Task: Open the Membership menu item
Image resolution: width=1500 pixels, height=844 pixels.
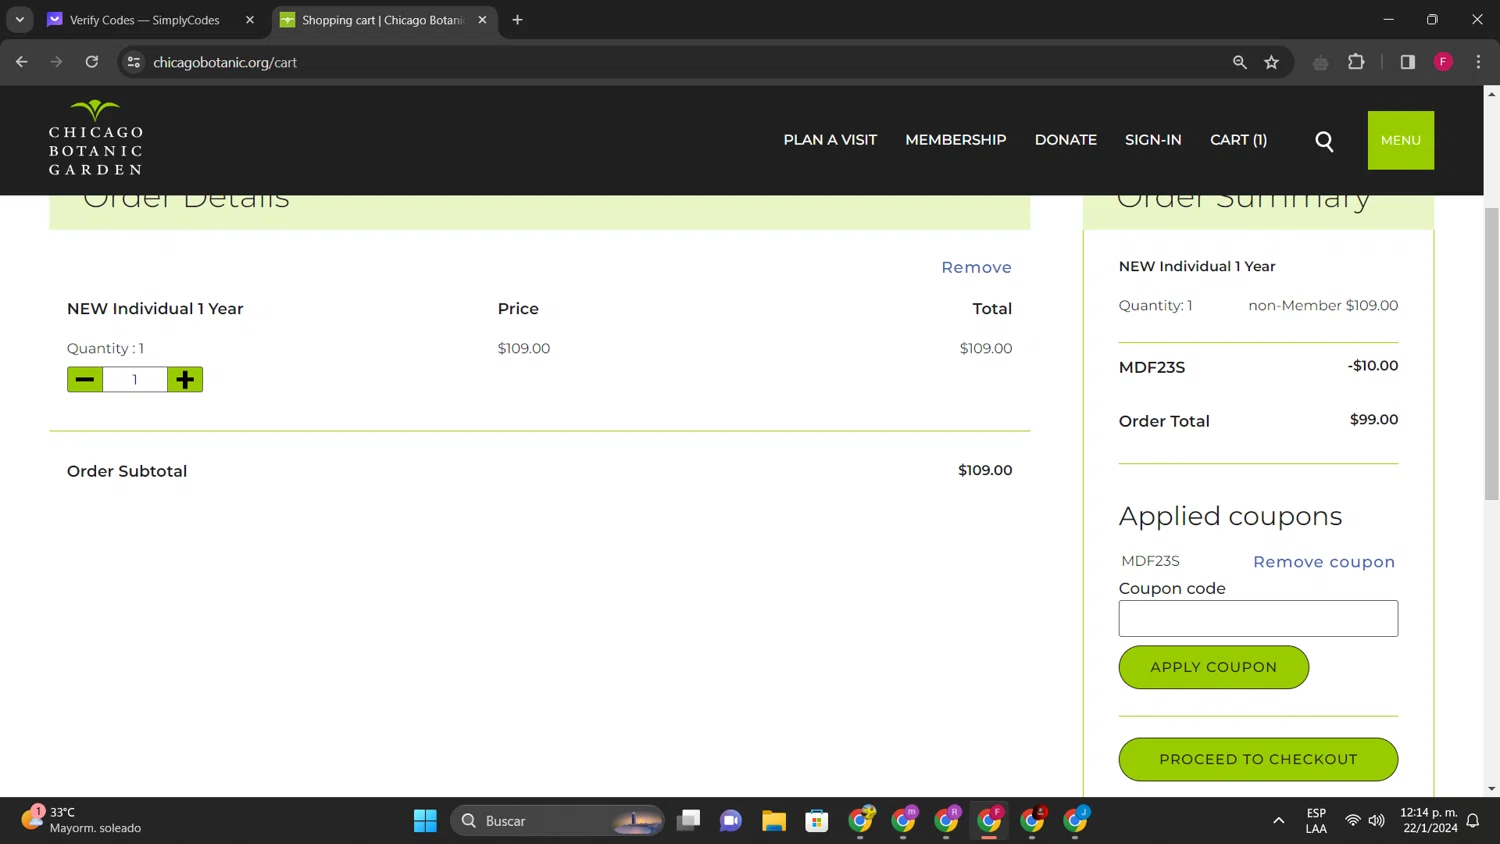Action: tap(956, 140)
